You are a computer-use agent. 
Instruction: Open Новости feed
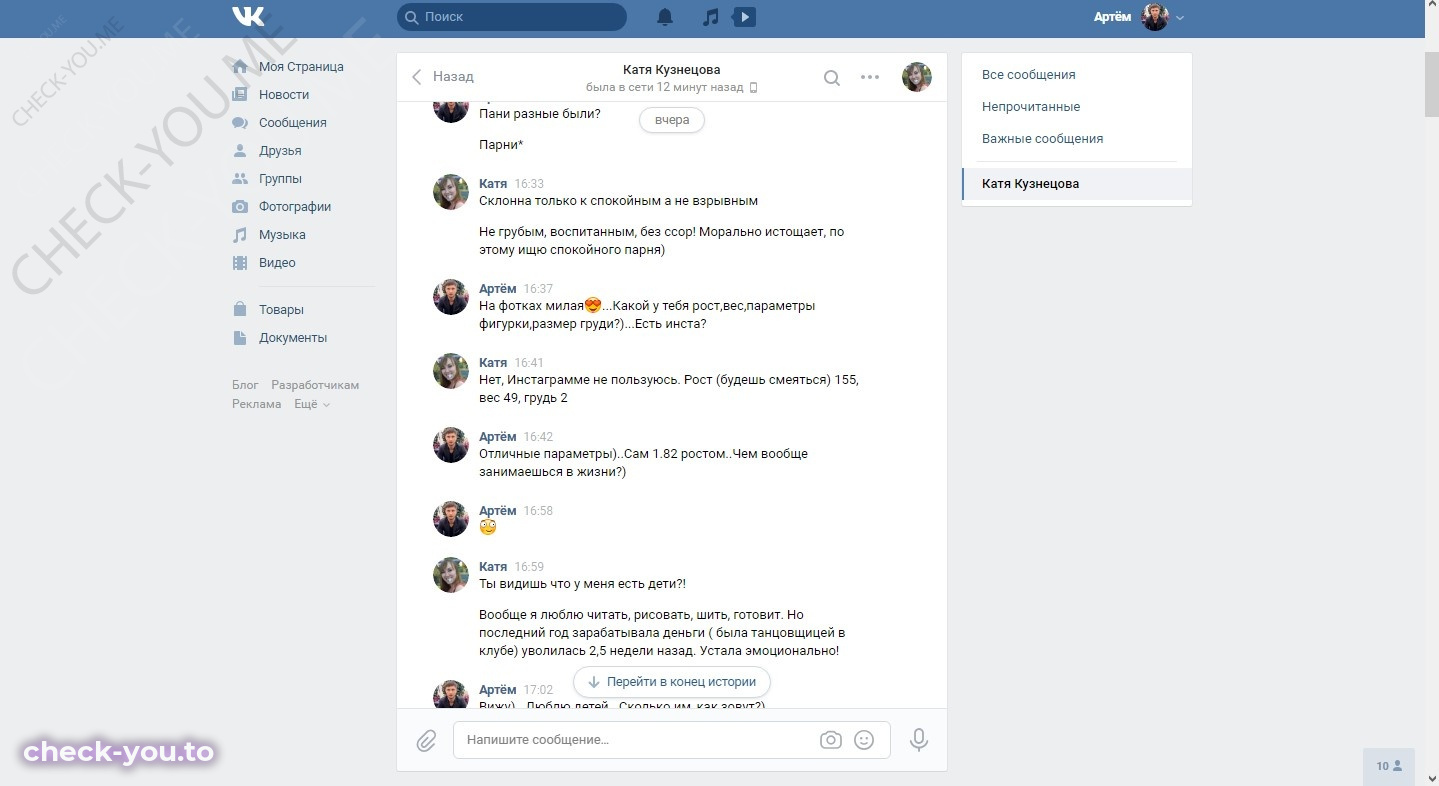click(284, 95)
